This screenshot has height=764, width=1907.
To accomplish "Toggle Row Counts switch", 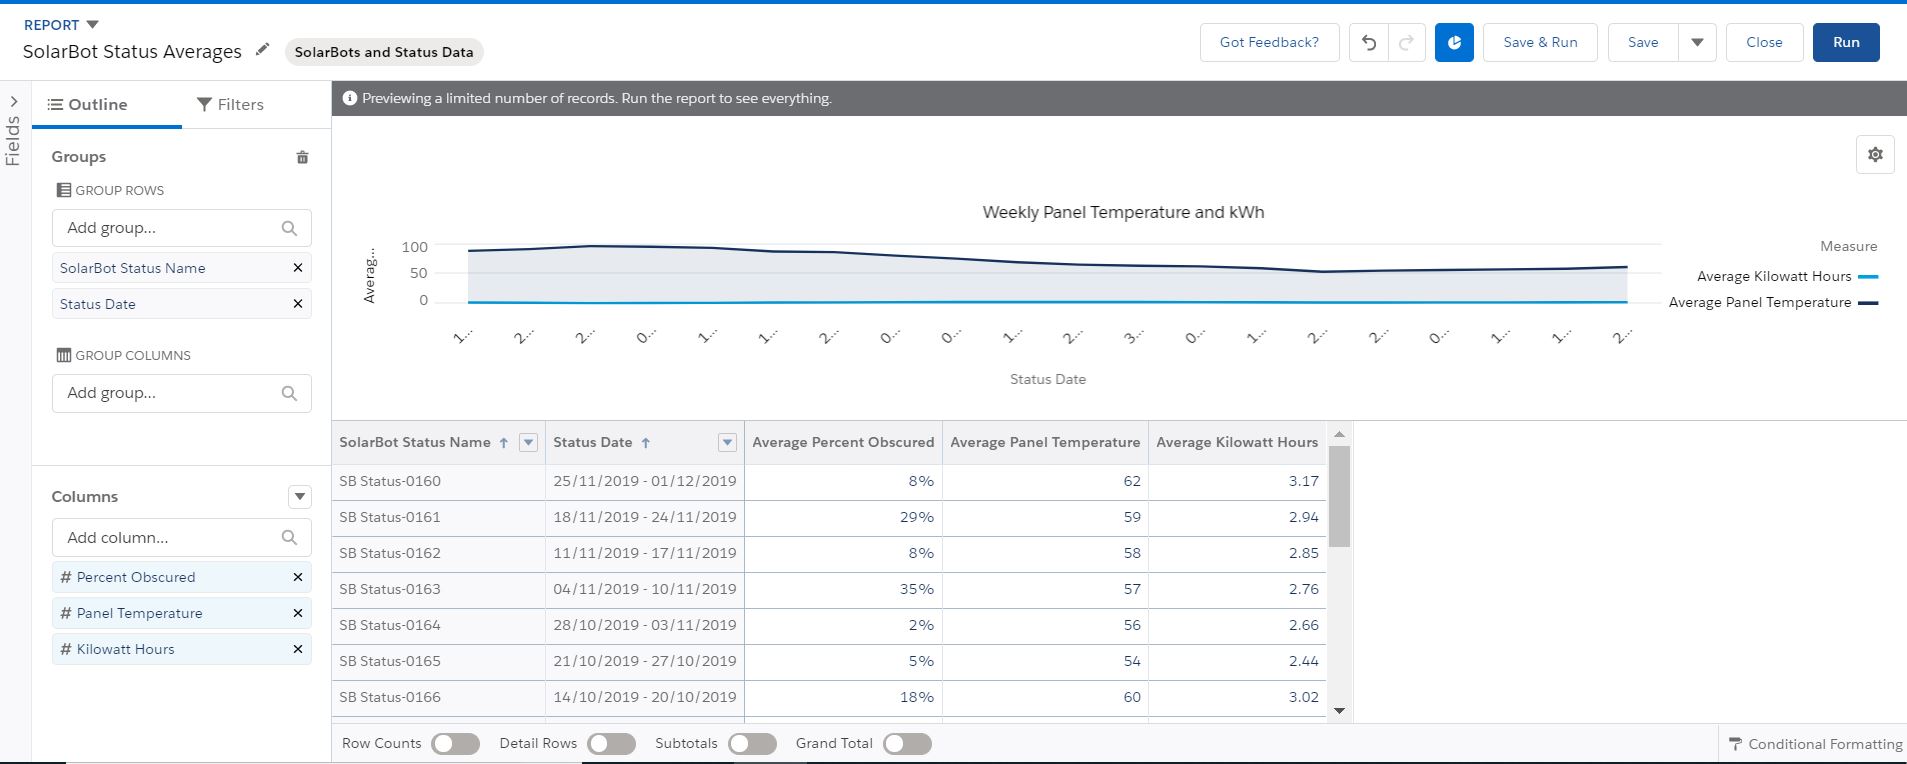I will (x=456, y=743).
